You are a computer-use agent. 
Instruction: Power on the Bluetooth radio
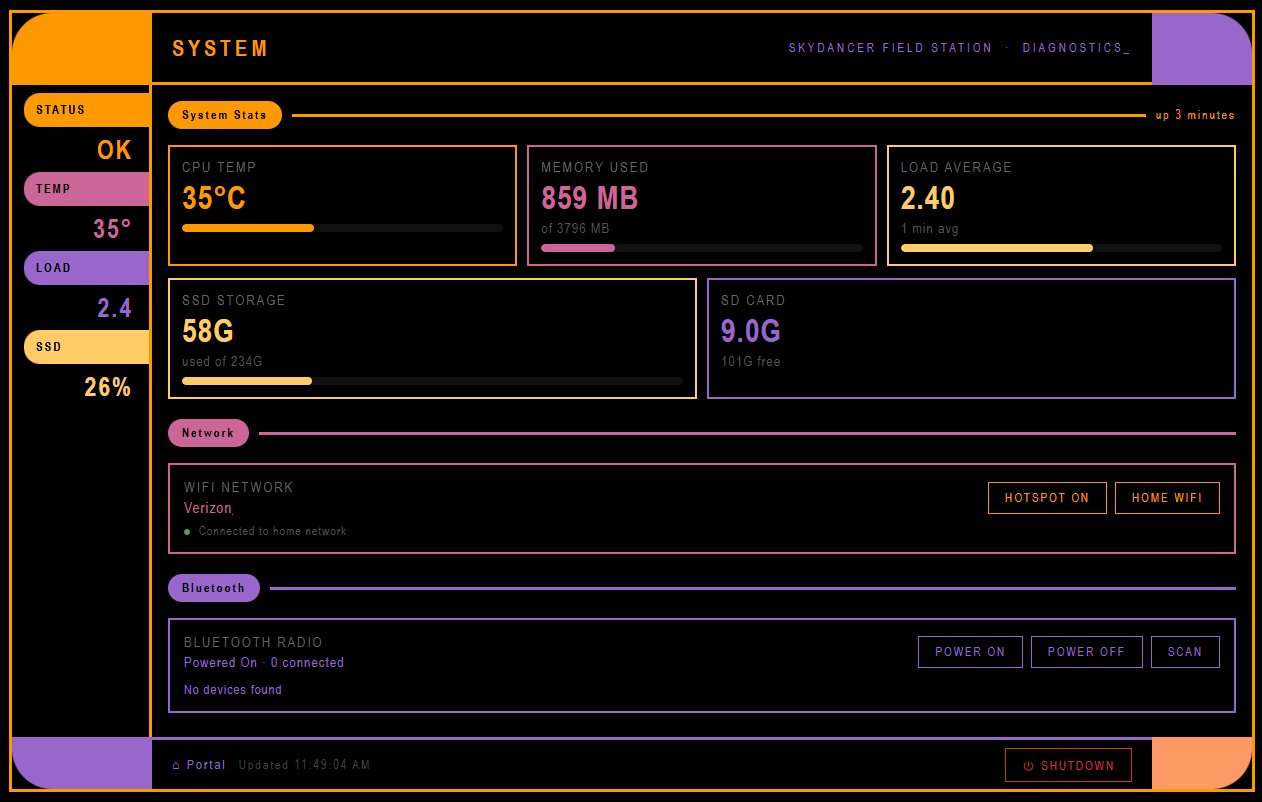pyautogui.click(x=970, y=652)
